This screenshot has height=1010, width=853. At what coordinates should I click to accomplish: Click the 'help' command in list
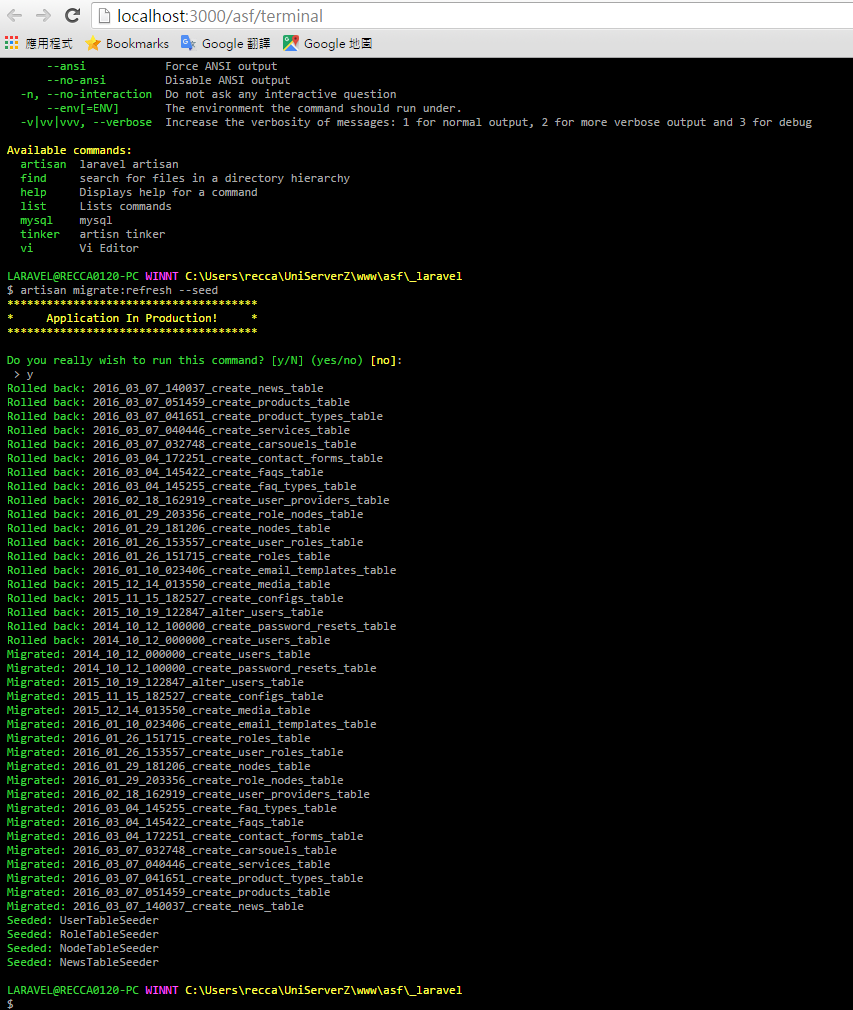33,192
